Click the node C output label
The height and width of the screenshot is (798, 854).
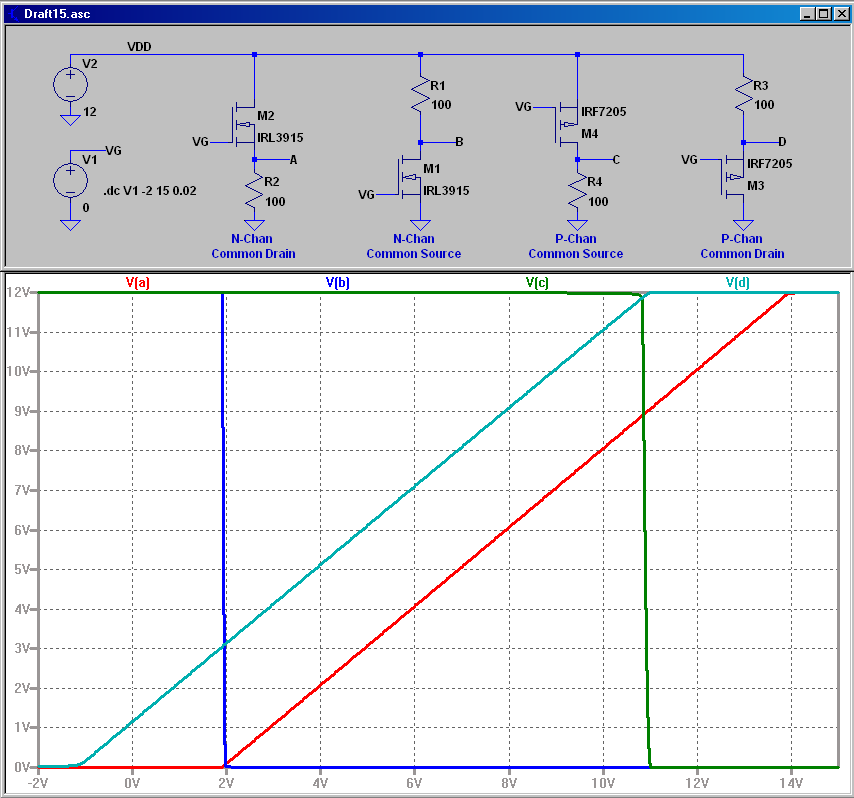click(x=616, y=160)
